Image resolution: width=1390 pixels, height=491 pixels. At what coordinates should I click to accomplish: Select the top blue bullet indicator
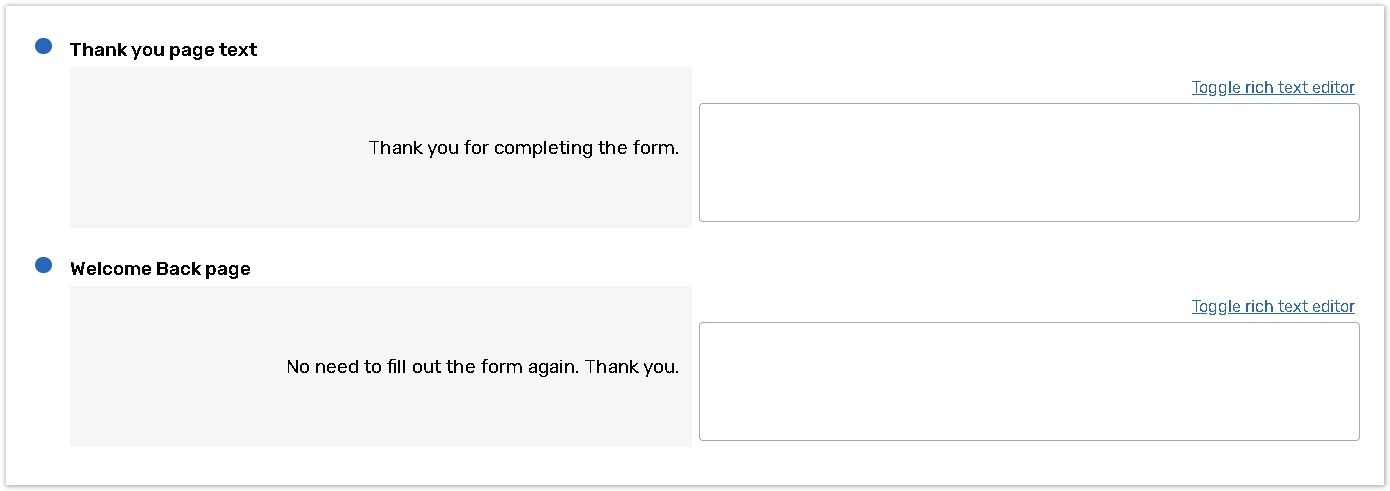[x=43, y=46]
